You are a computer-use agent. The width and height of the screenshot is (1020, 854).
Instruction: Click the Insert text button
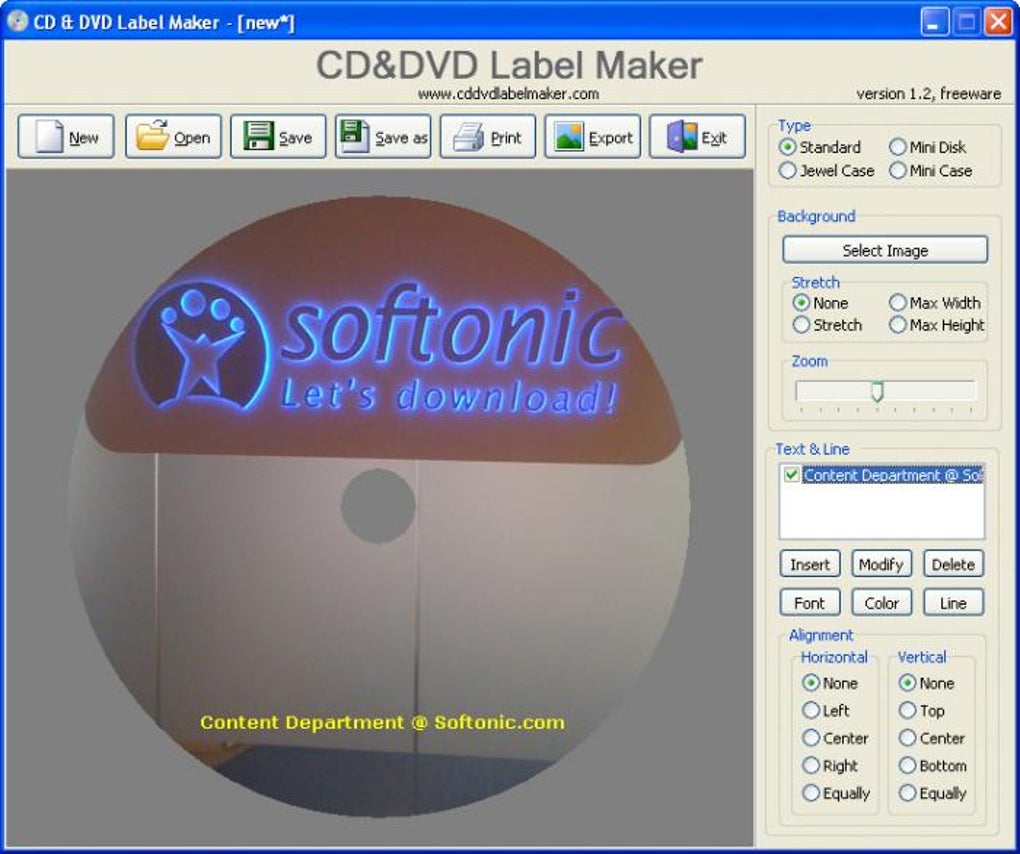coord(810,564)
